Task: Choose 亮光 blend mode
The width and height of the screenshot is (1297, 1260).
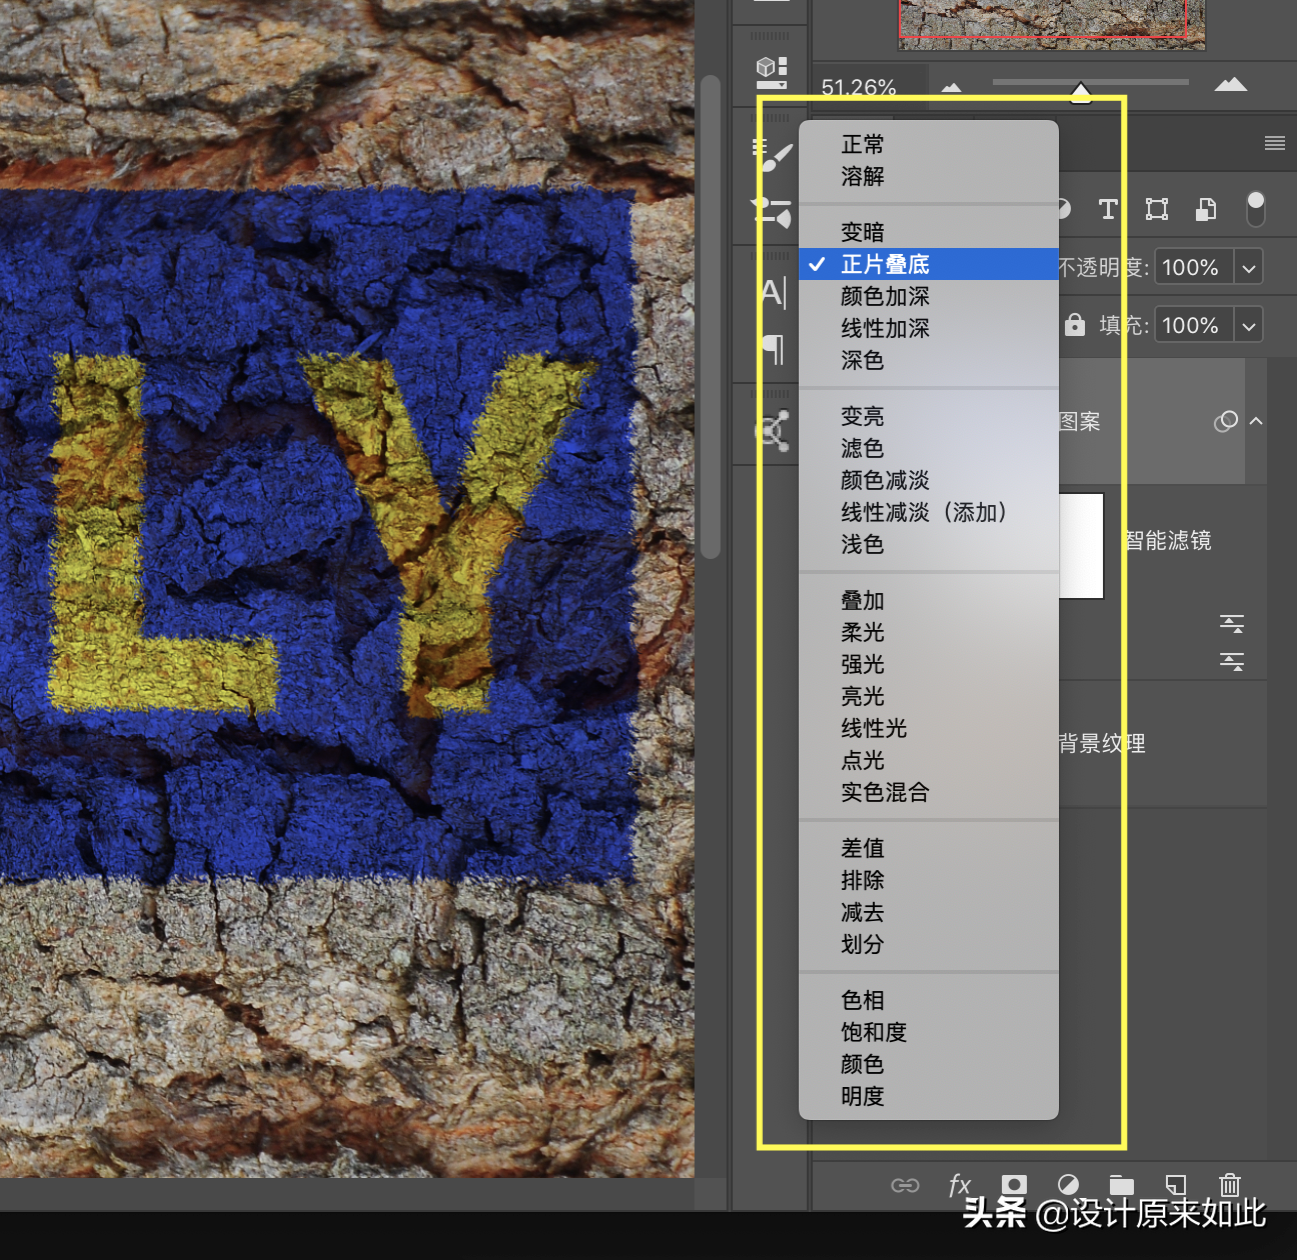Action: click(x=928, y=696)
